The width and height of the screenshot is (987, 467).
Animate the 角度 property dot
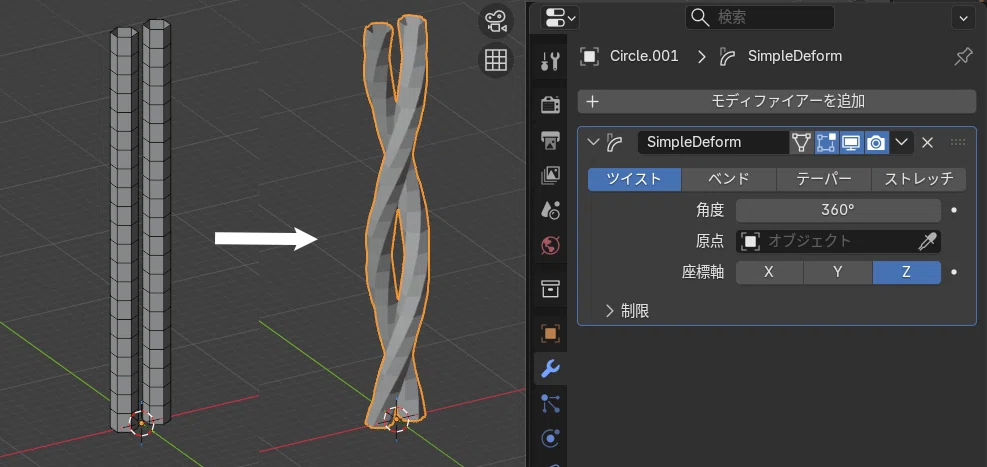tap(954, 210)
